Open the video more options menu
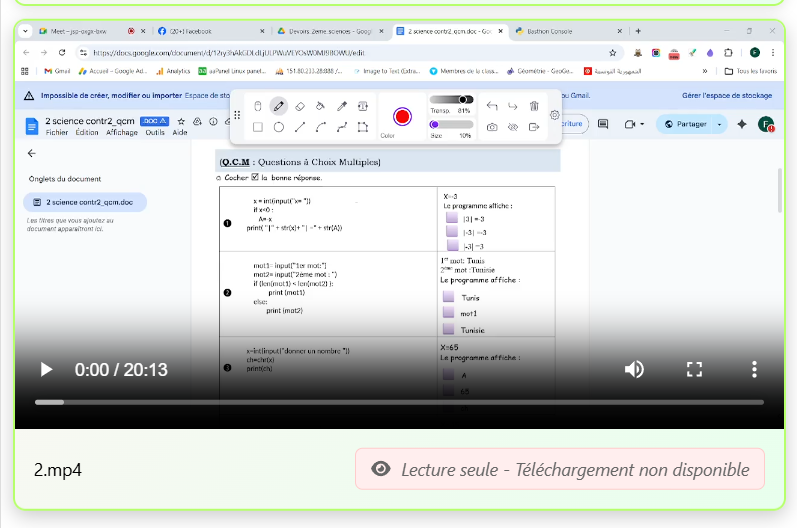Viewport: 797px width, 528px height. point(755,369)
